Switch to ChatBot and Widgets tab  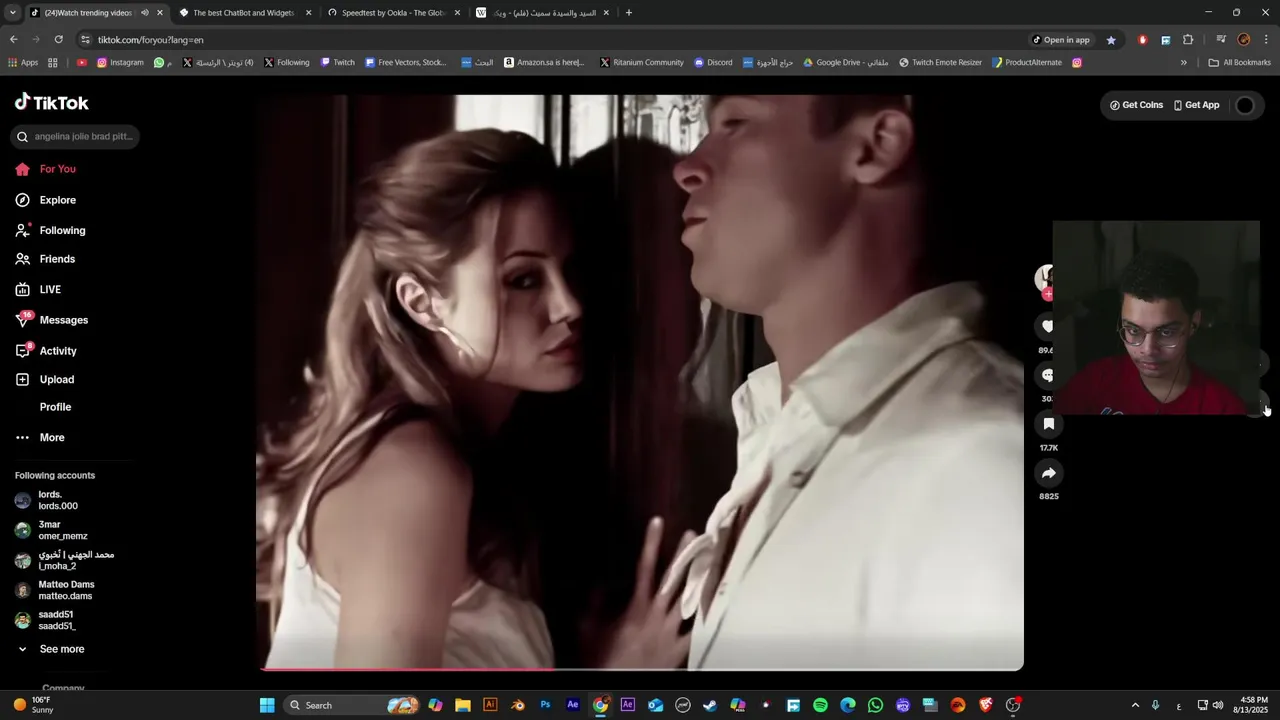click(x=244, y=13)
